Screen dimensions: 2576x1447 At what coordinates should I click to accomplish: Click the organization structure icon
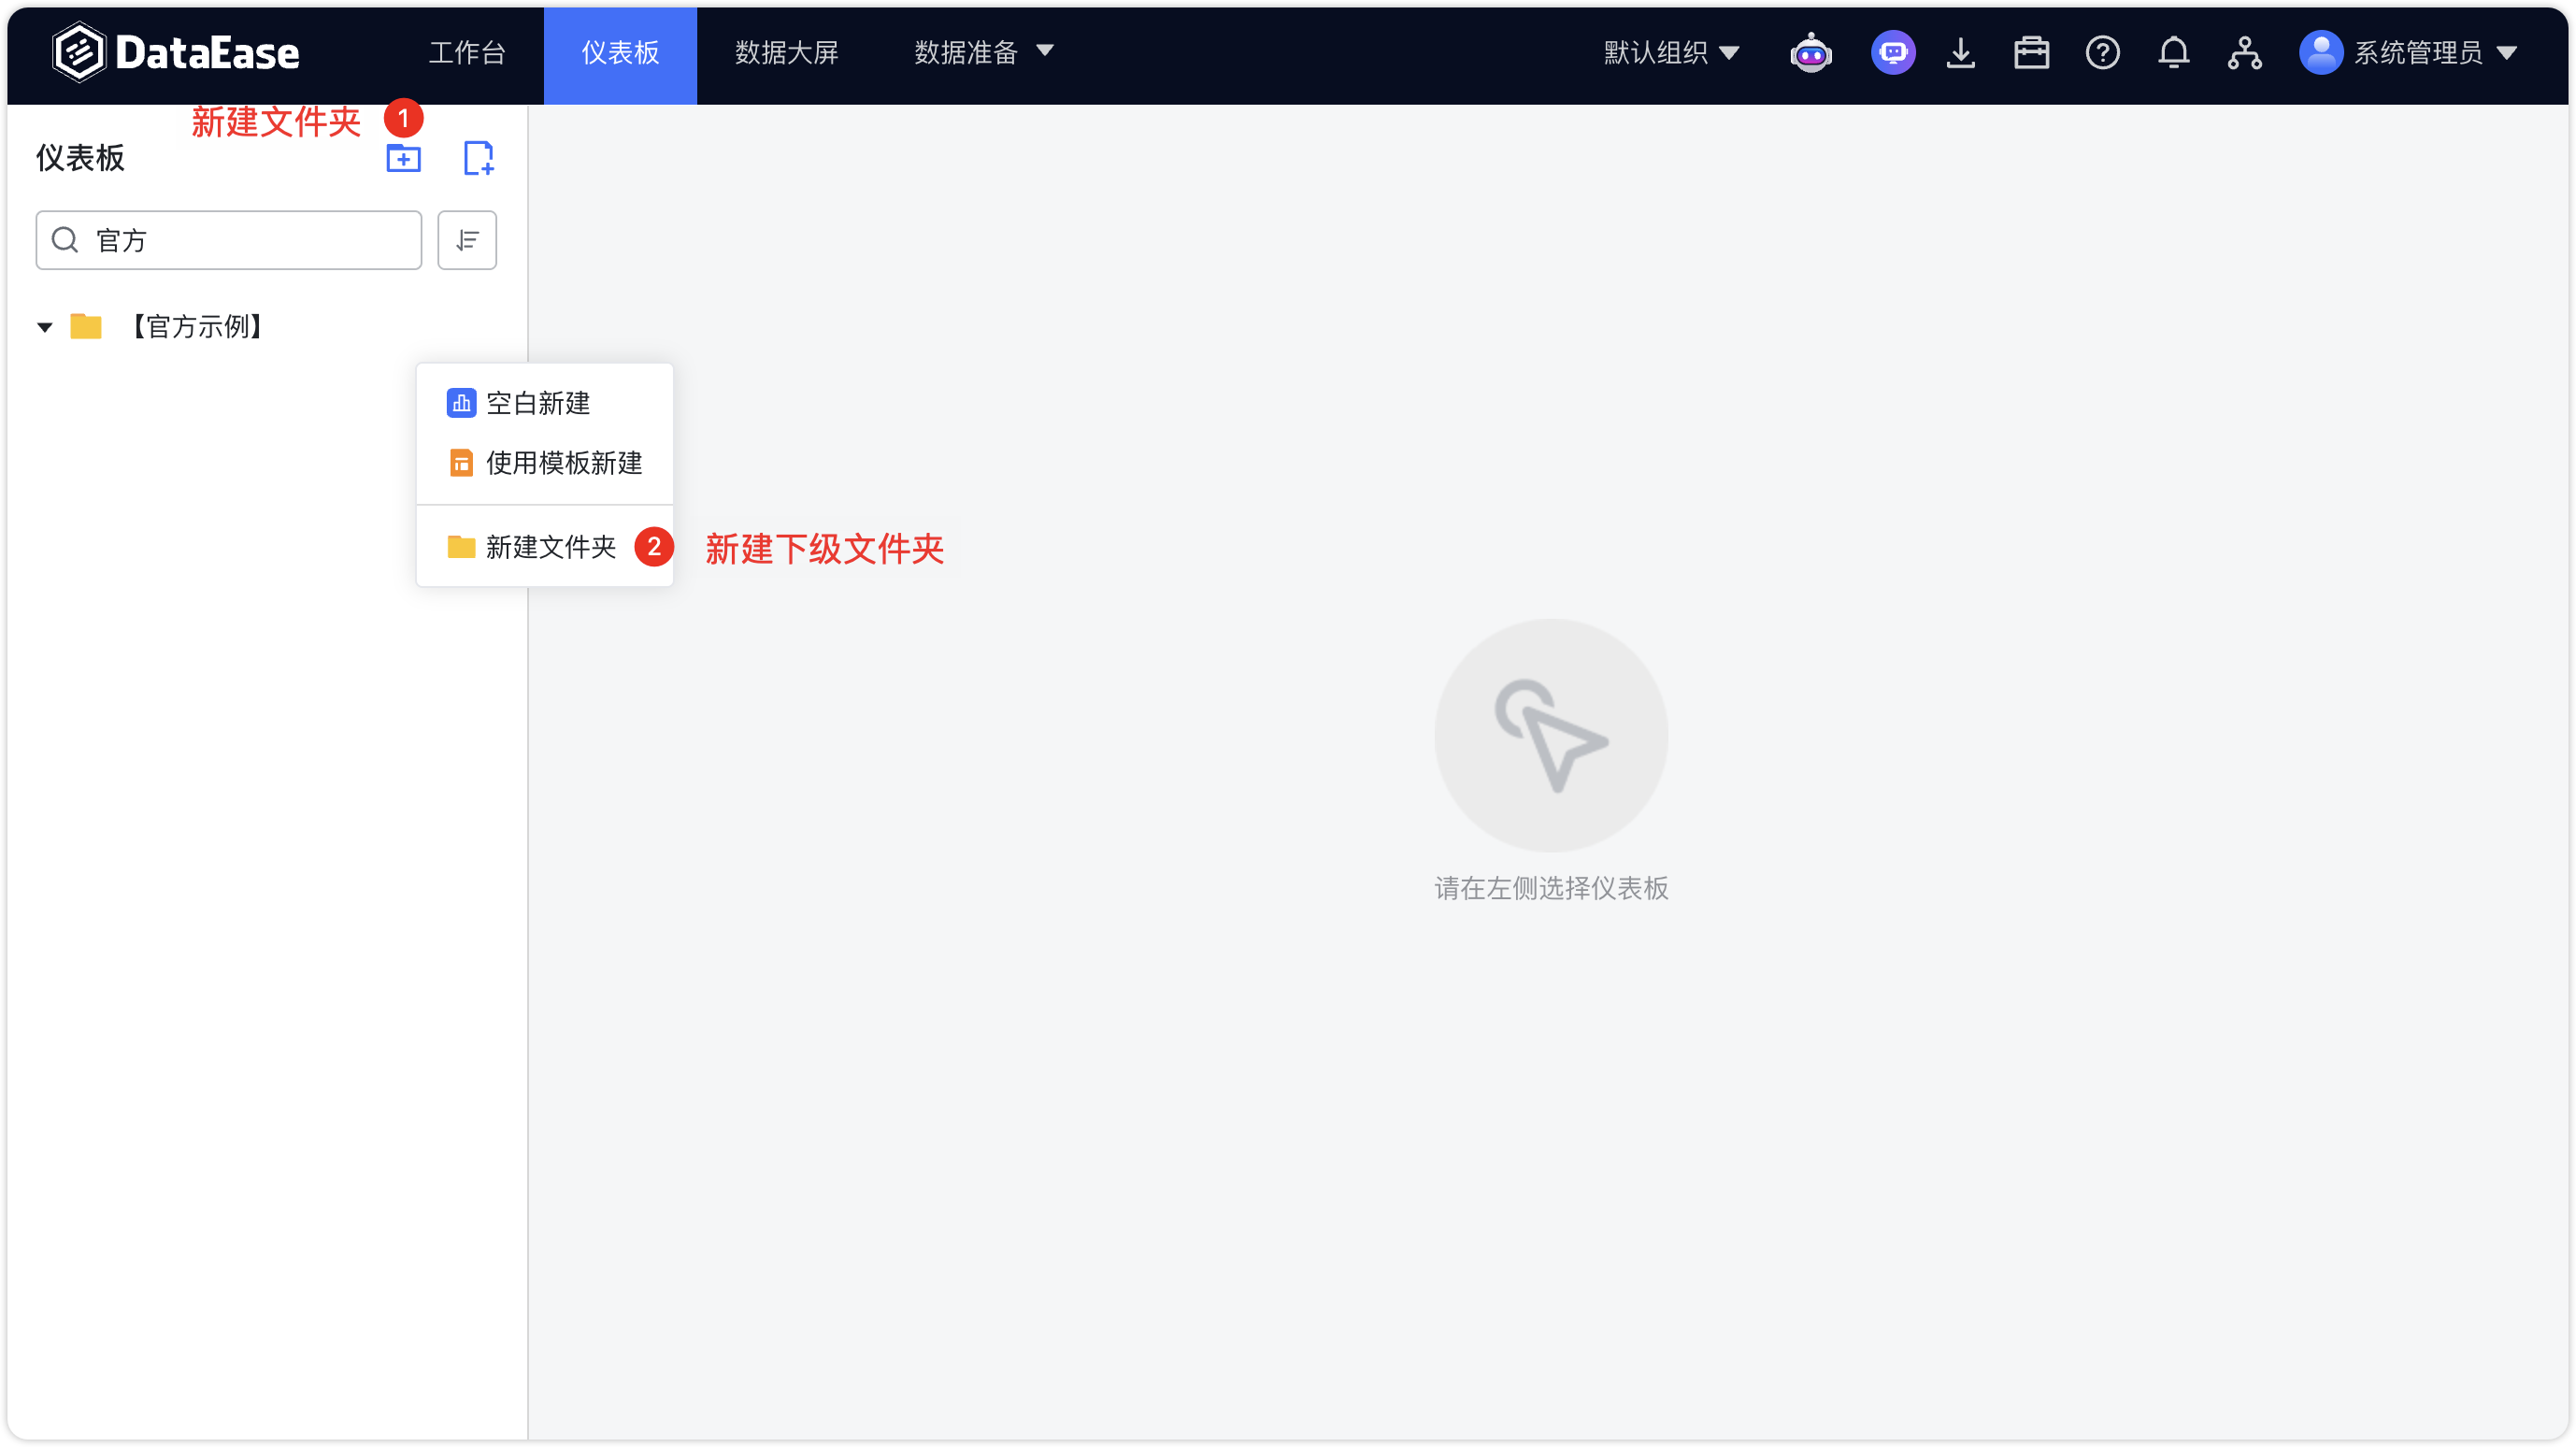point(2245,52)
